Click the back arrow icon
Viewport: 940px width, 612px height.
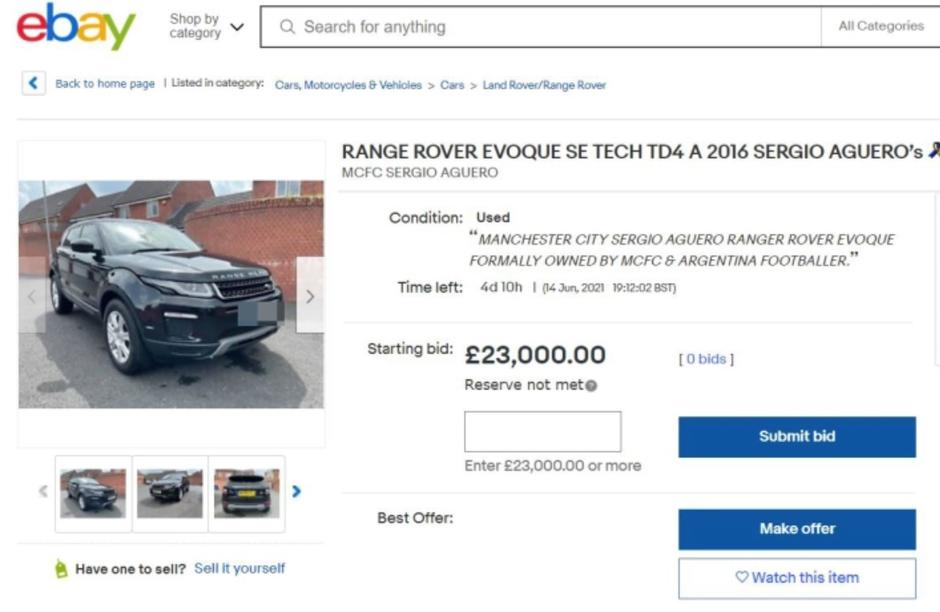(34, 84)
